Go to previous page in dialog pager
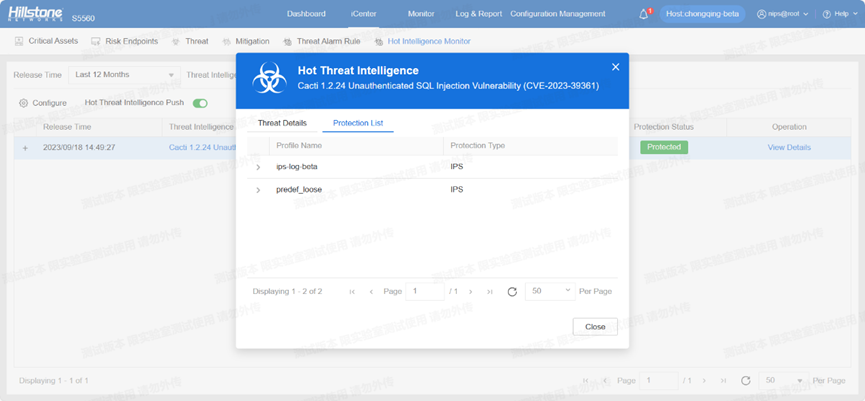The image size is (865, 401). click(x=371, y=292)
